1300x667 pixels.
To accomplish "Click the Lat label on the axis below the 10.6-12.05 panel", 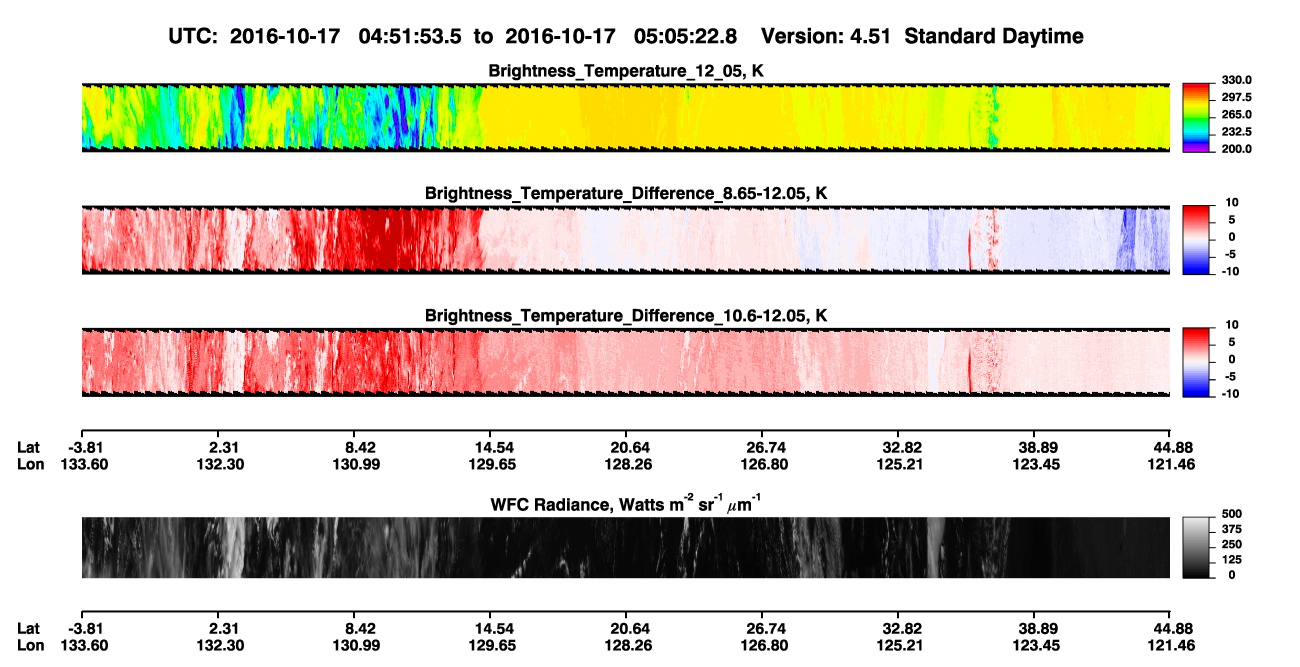I will point(30,448).
